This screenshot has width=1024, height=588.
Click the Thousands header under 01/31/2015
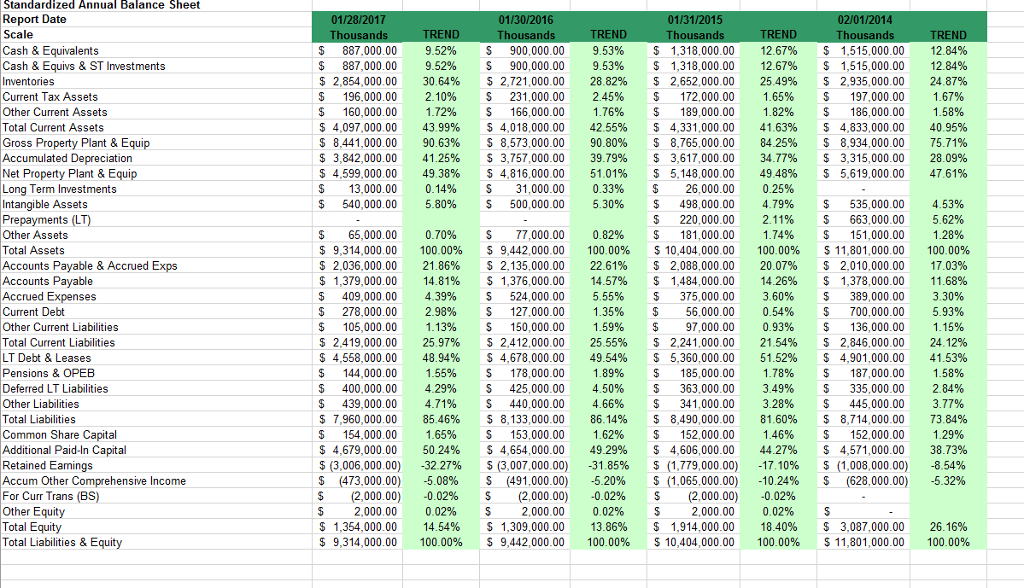pos(694,33)
